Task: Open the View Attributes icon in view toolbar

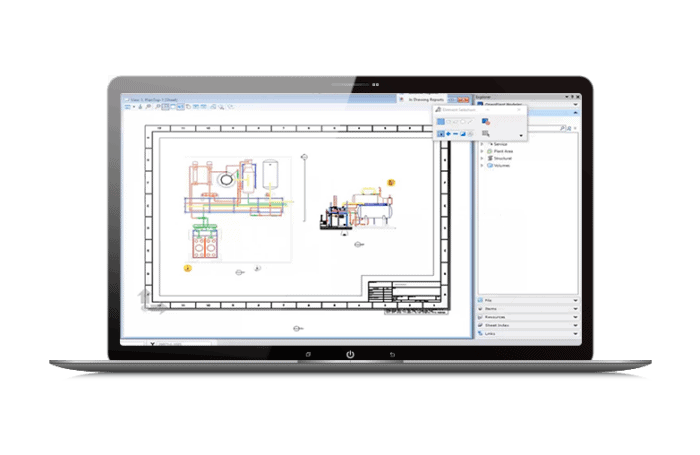Action: pos(128,107)
